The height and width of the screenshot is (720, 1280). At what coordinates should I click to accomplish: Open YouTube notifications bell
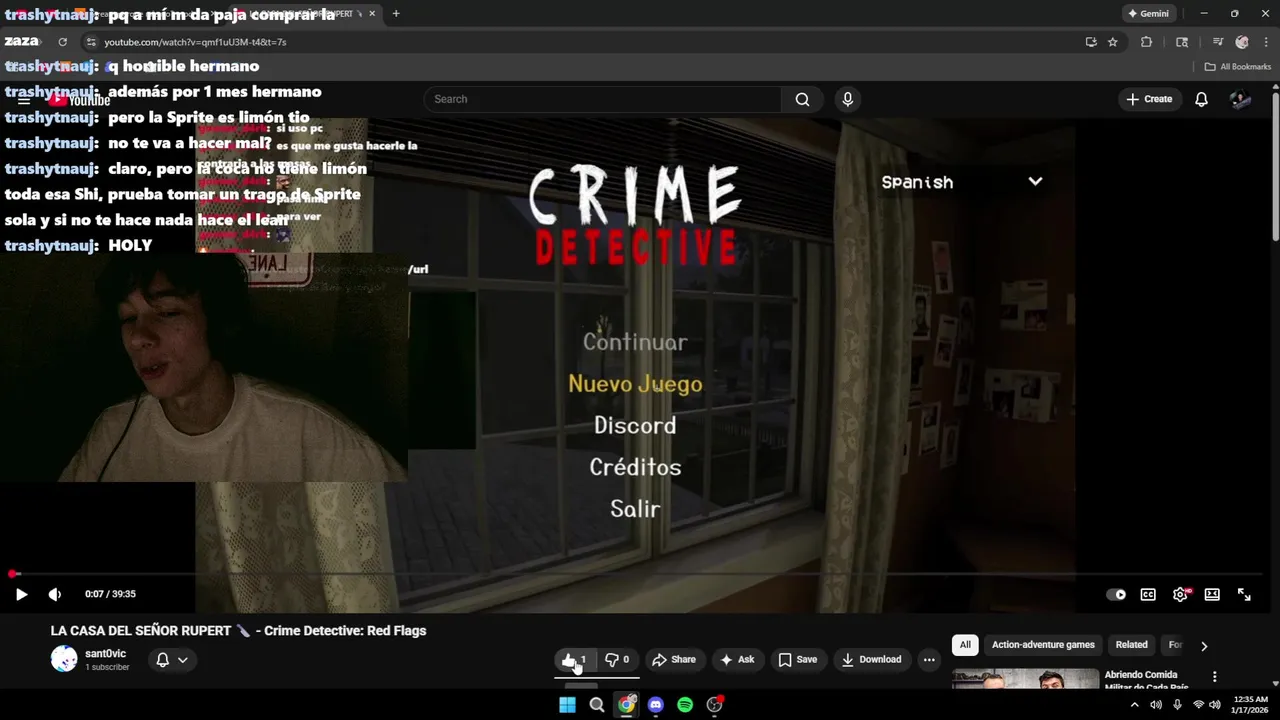pos(1201,99)
